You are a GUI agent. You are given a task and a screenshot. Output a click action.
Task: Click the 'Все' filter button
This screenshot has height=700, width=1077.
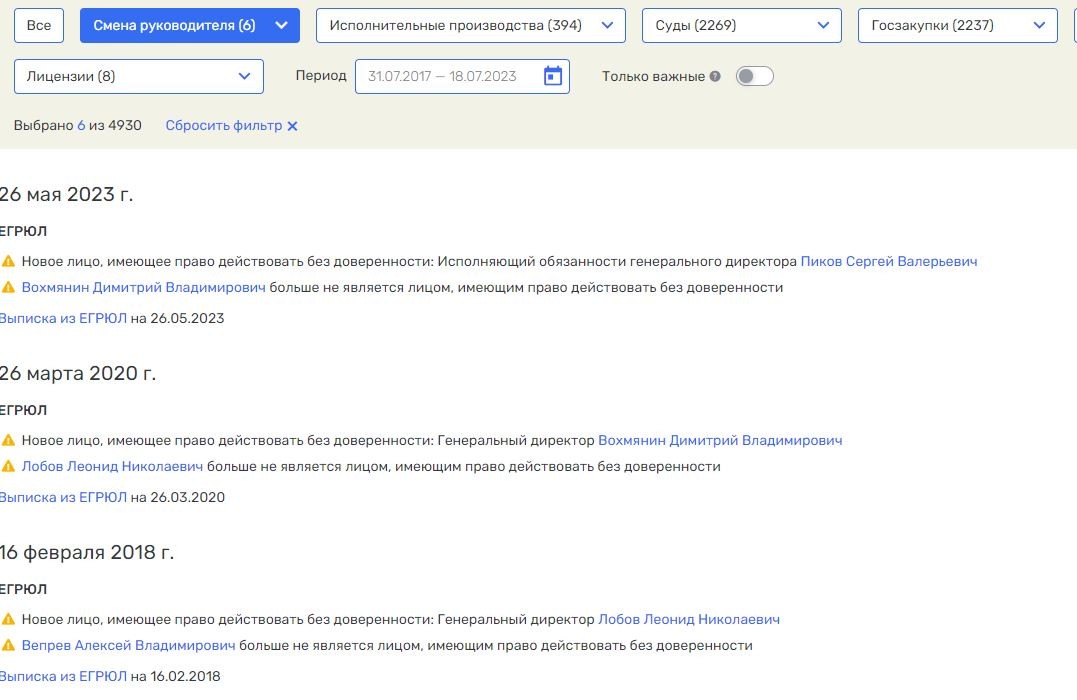click(x=38, y=25)
